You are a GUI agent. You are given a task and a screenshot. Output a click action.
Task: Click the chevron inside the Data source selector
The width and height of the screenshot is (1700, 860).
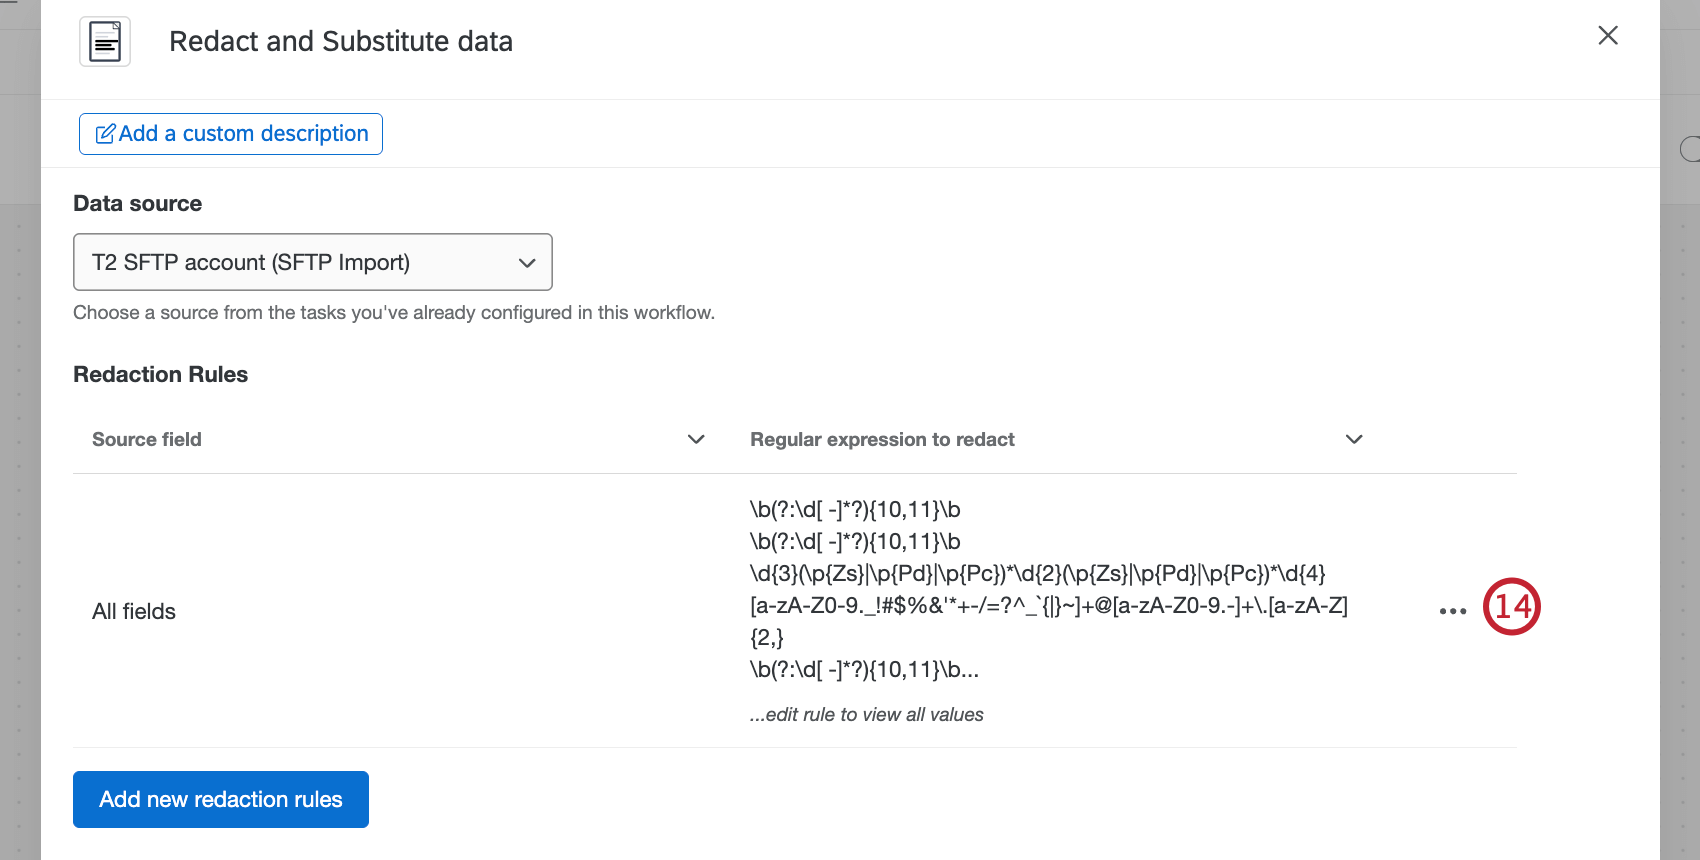click(527, 262)
